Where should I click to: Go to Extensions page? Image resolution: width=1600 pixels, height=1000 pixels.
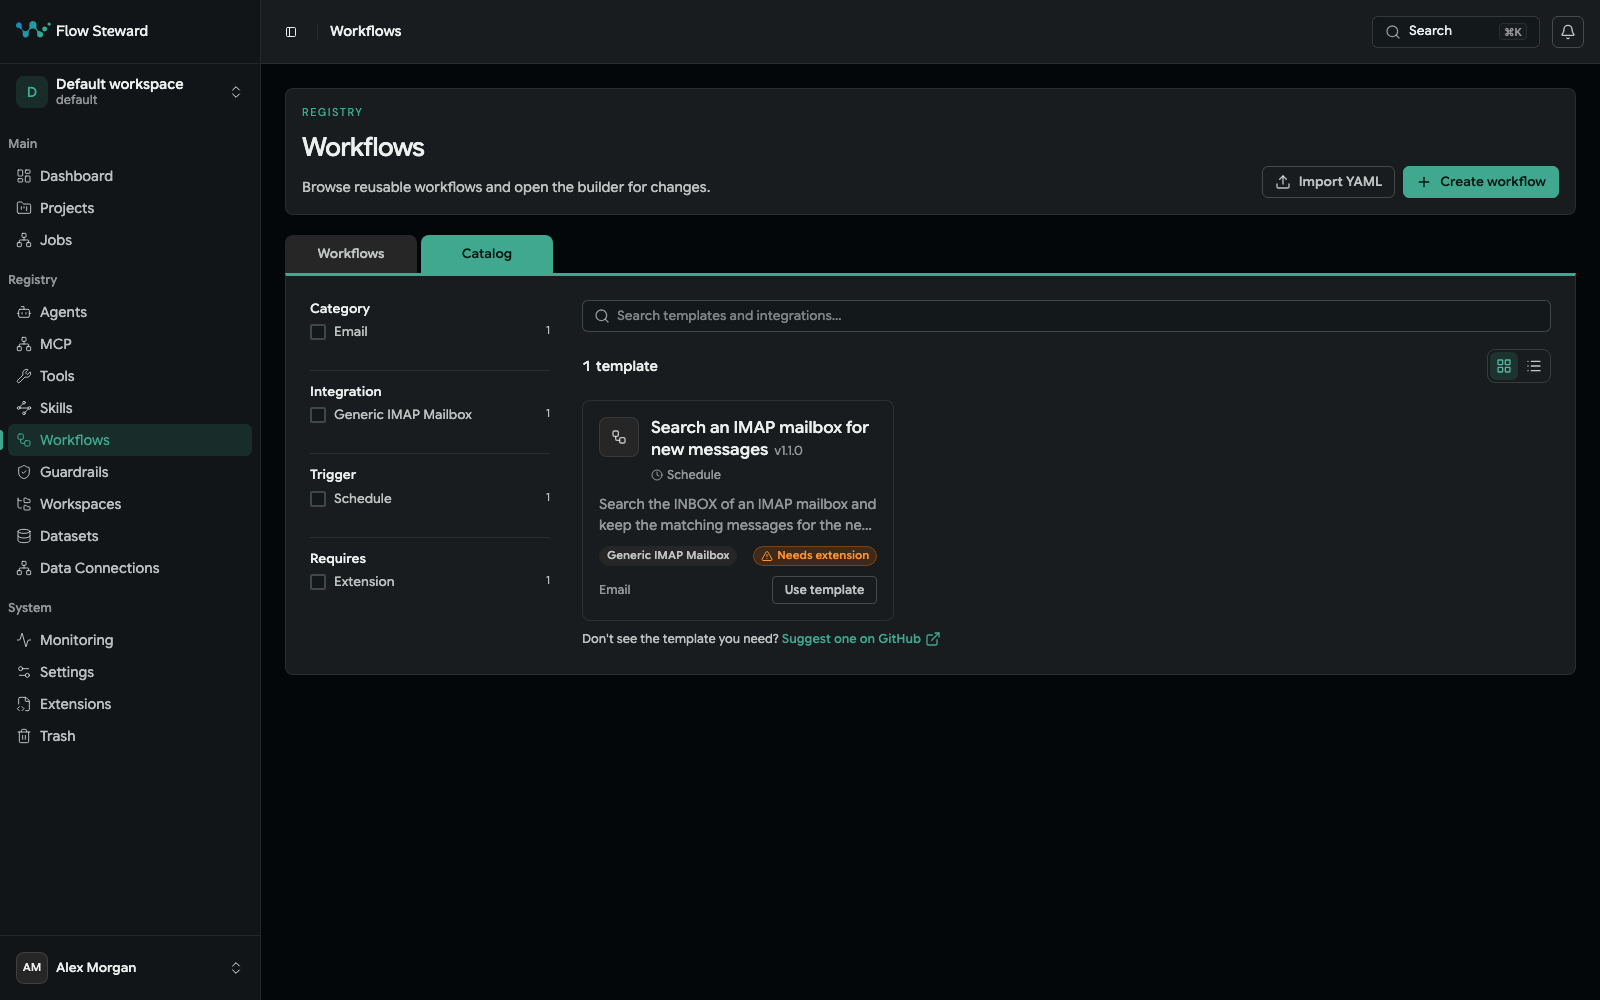(x=130, y=704)
